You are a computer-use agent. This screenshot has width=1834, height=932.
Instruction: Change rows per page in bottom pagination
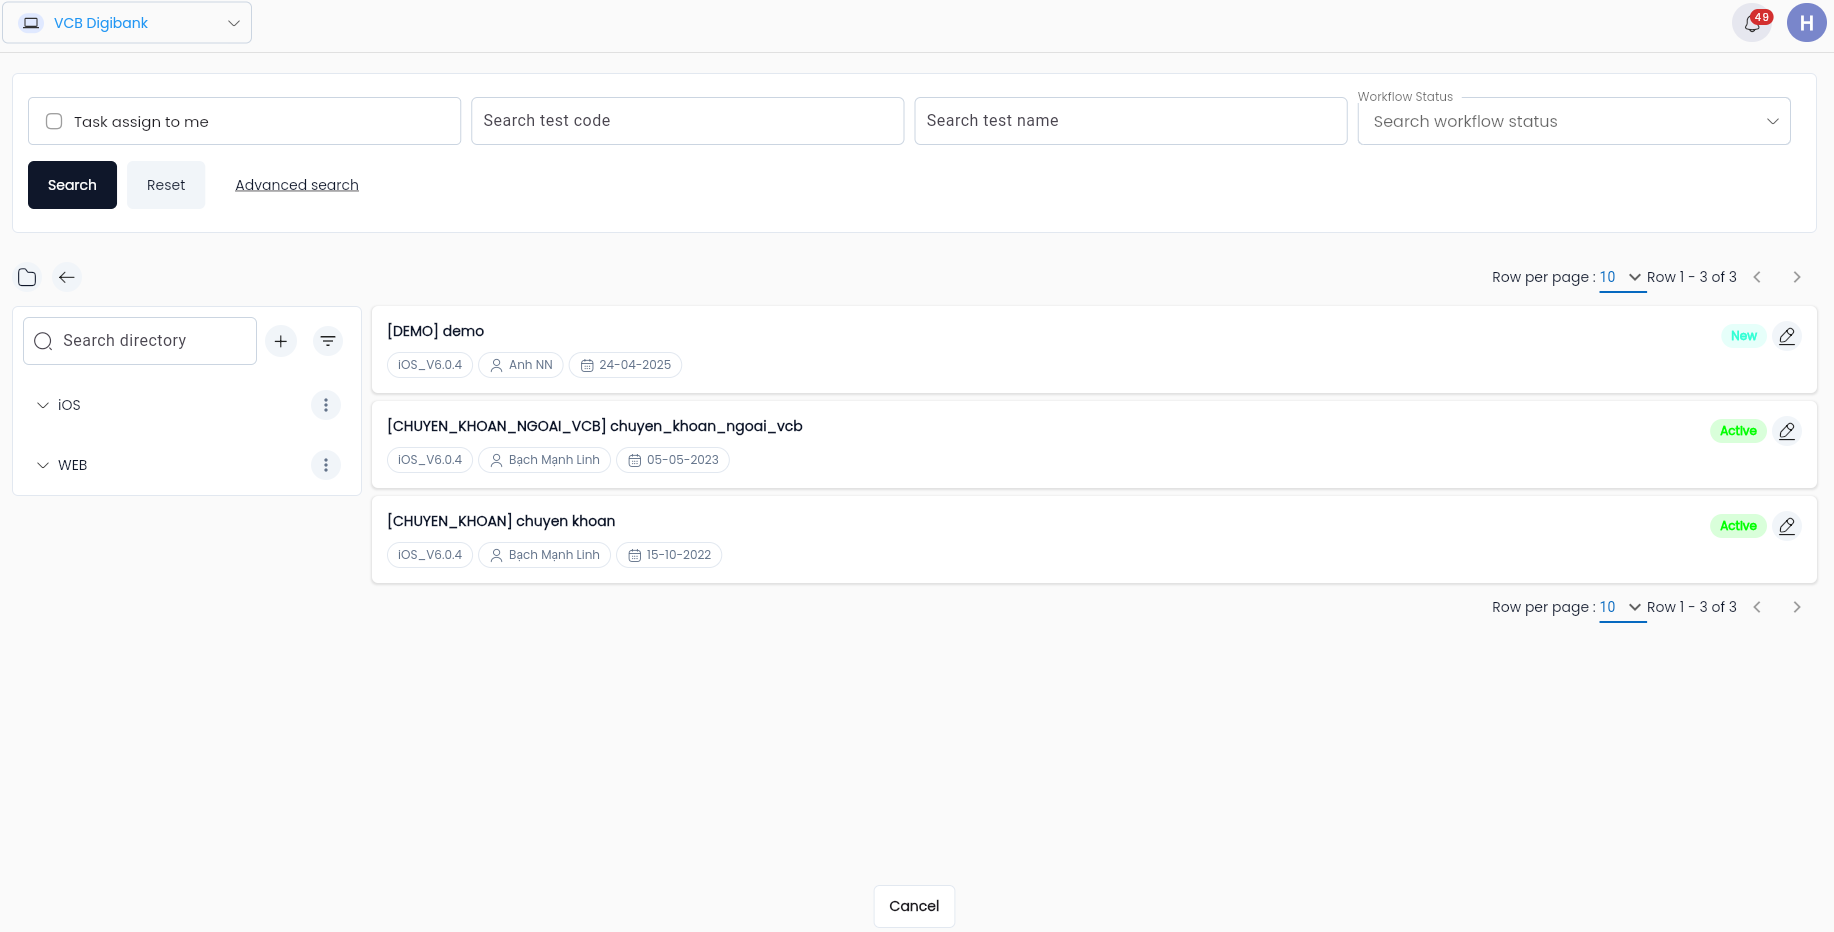(1622, 608)
